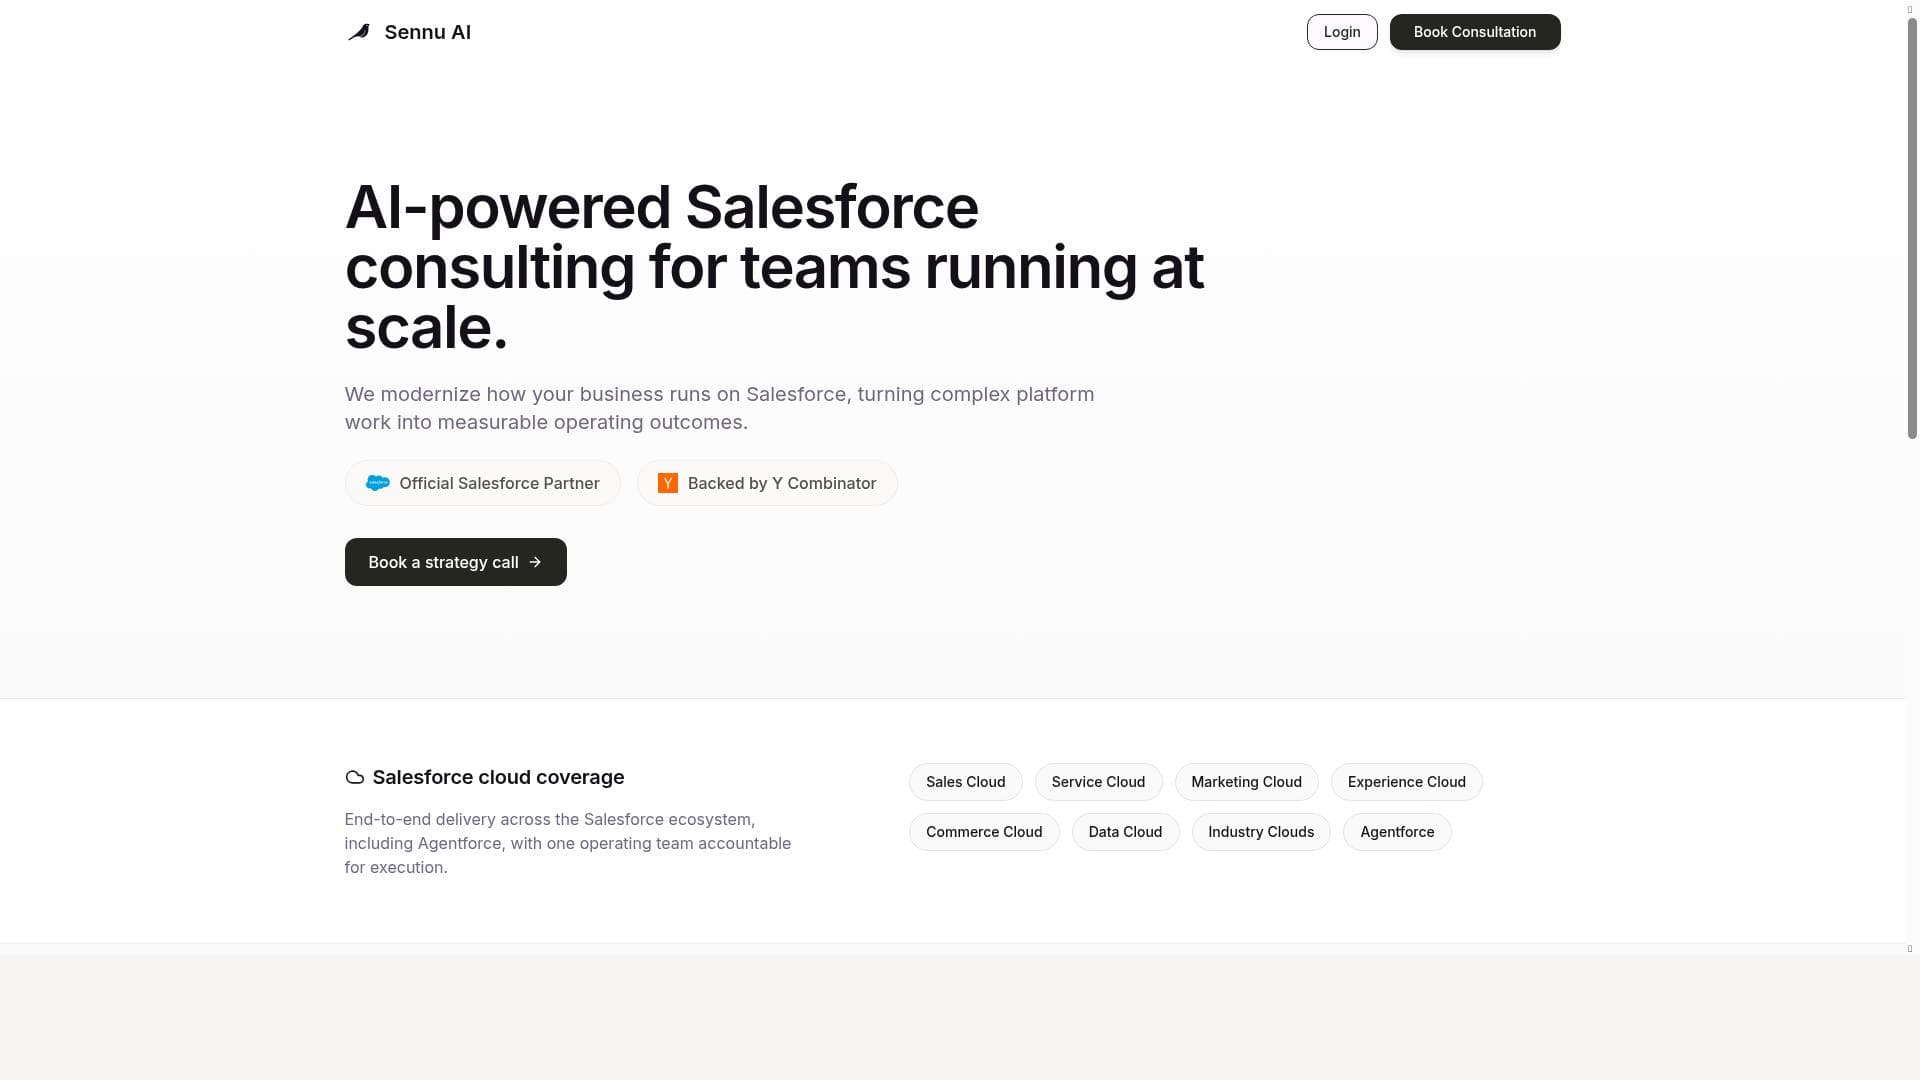This screenshot has height=1080, width=1920.
Task: Choose the Marketing Cloud tag
Action: pyautogui.click(x=1246, y=782)
